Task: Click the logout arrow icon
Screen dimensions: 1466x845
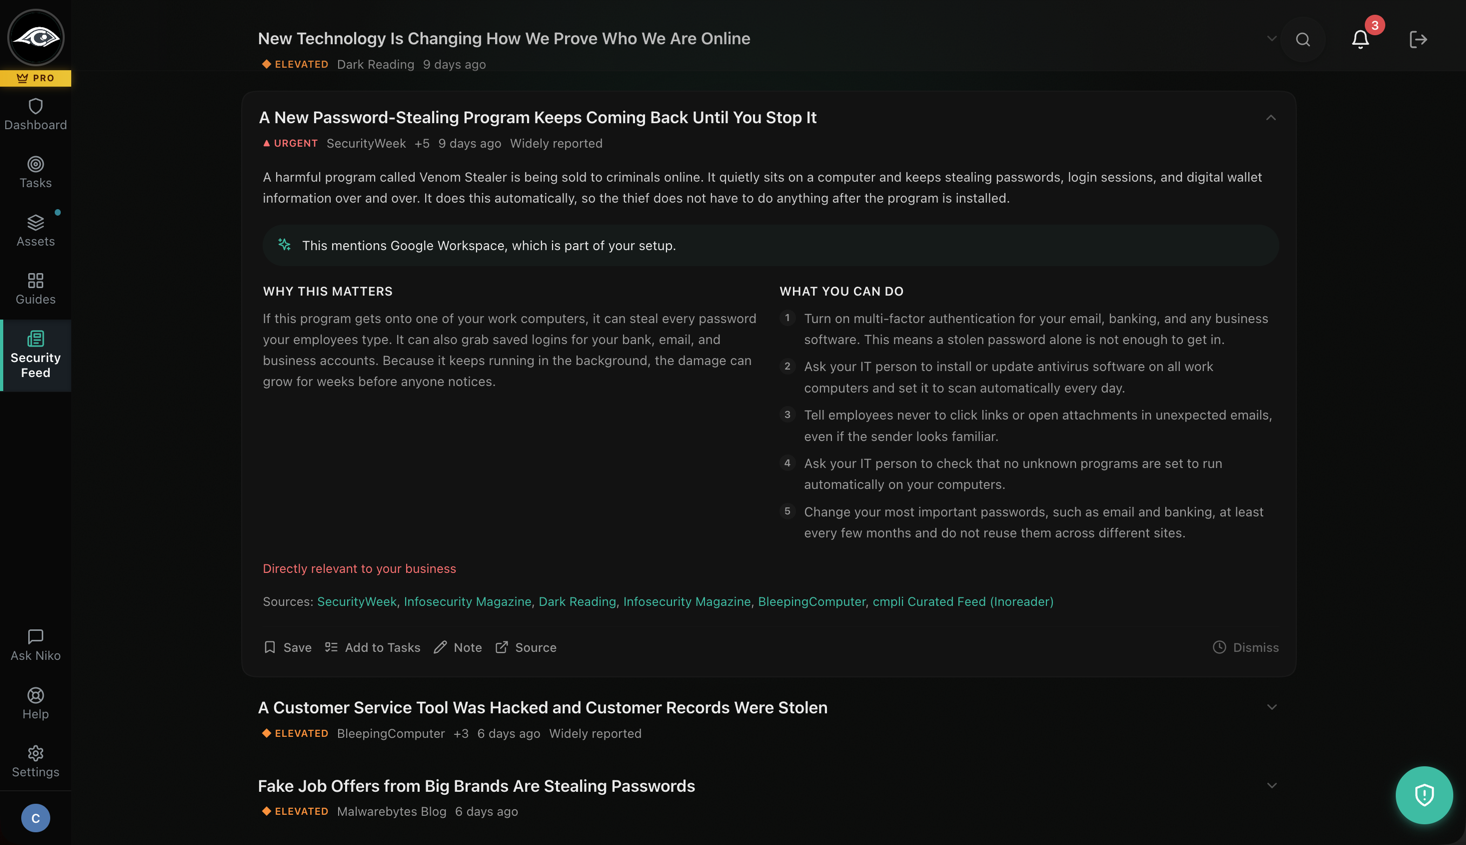Action: tap(1418, 40)
